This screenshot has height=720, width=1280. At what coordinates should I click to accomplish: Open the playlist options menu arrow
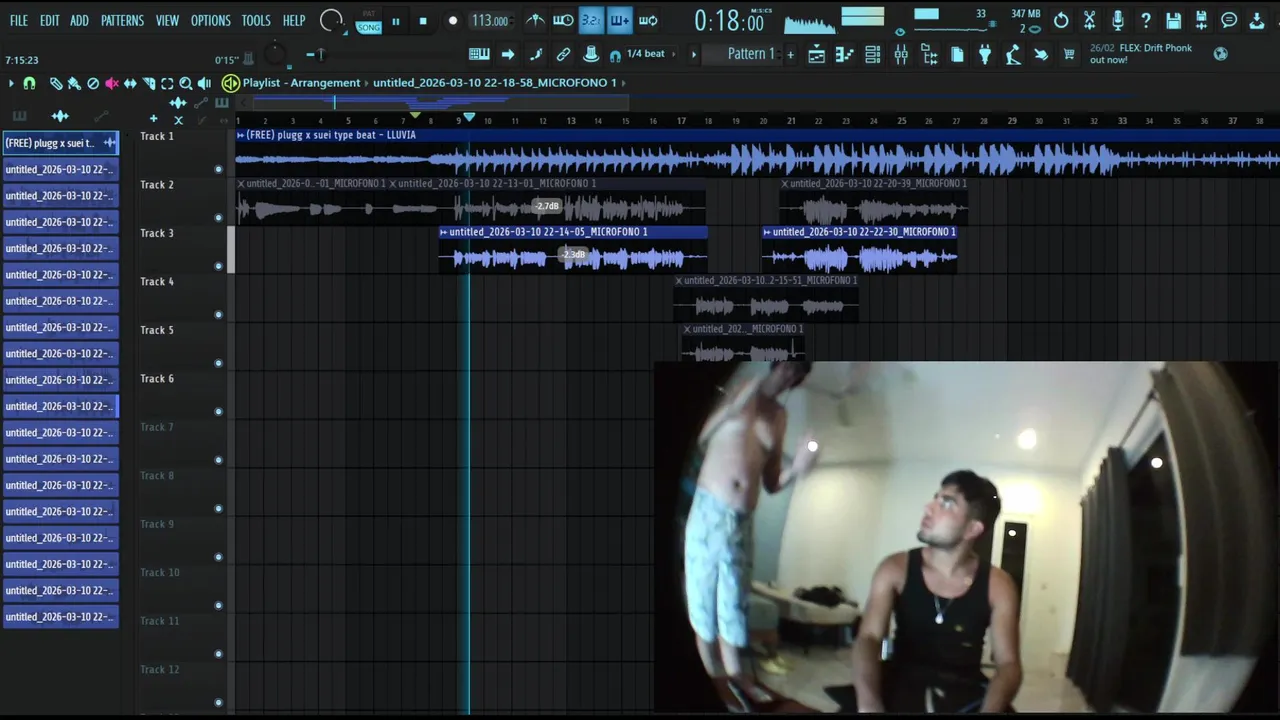11,84
